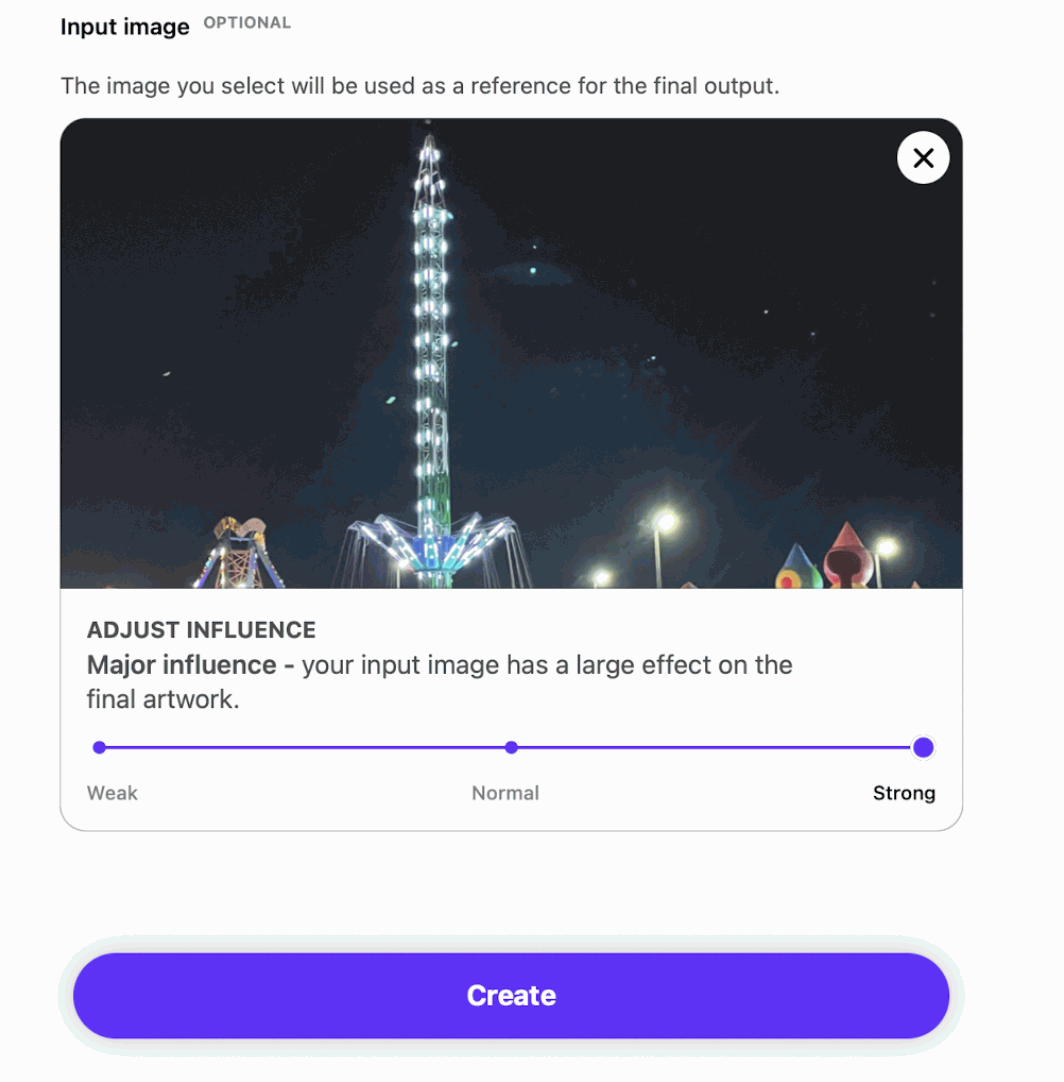1064x1082 pixels.
Task: Click the small lit ride at the preview's lower left
Action: click(239, 553)
